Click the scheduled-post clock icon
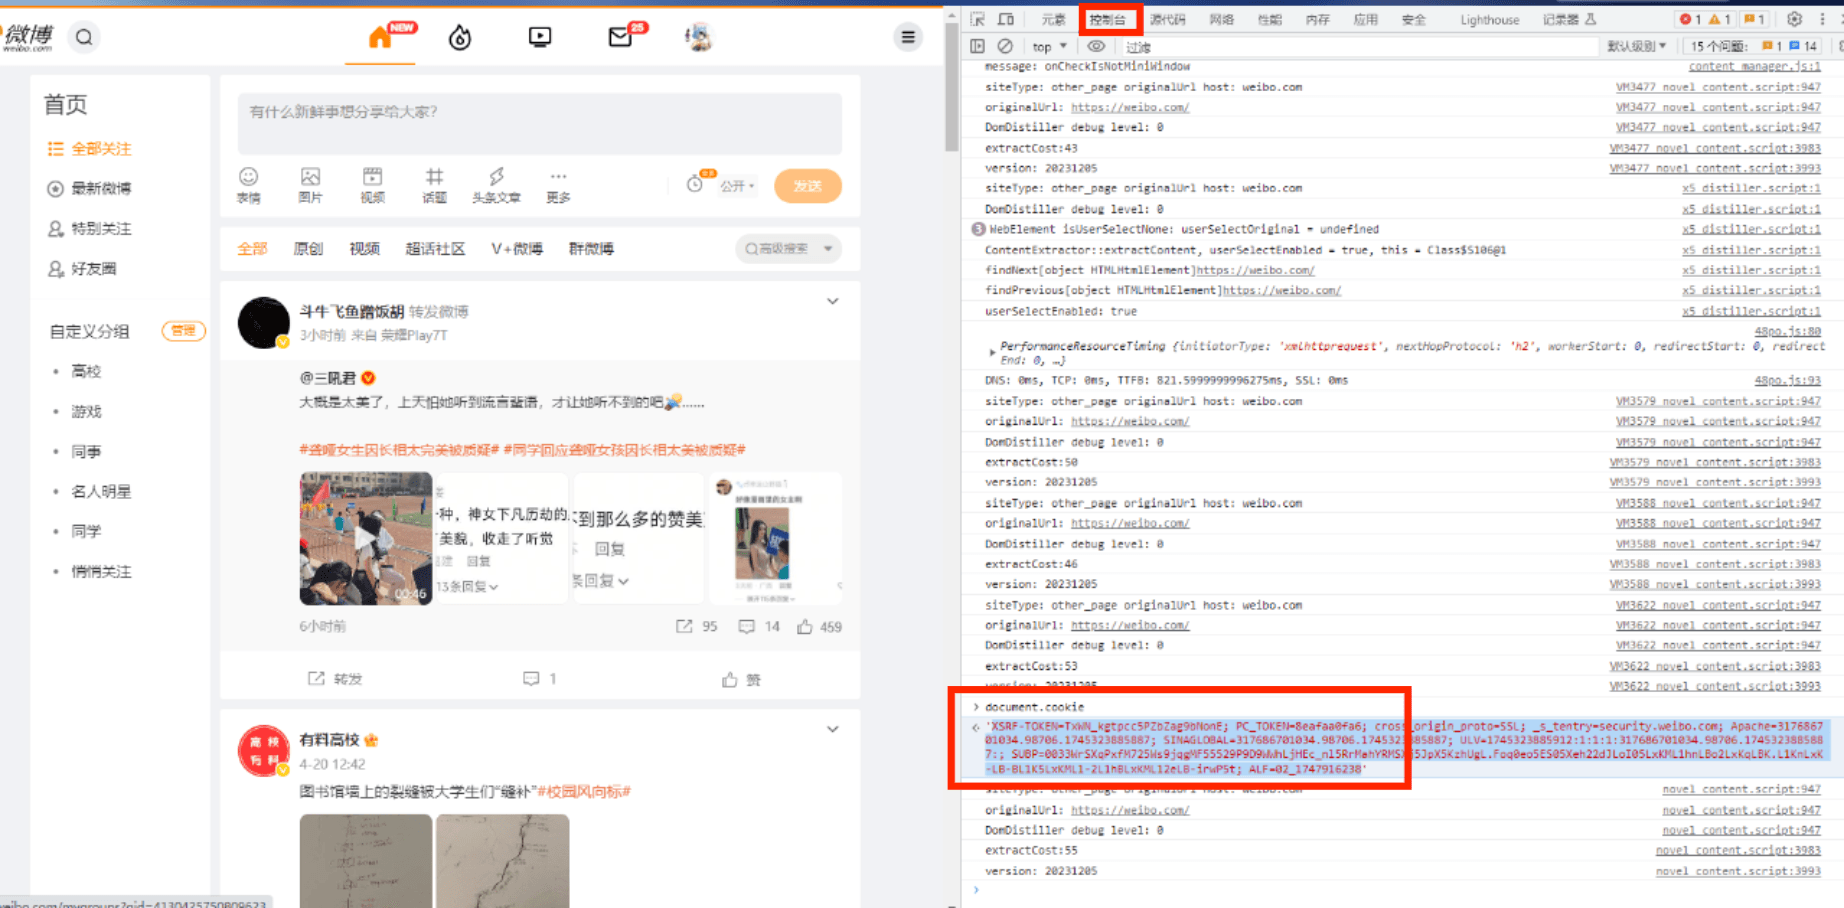Screen dimensions: 1844x908 (x=695, y=184)
